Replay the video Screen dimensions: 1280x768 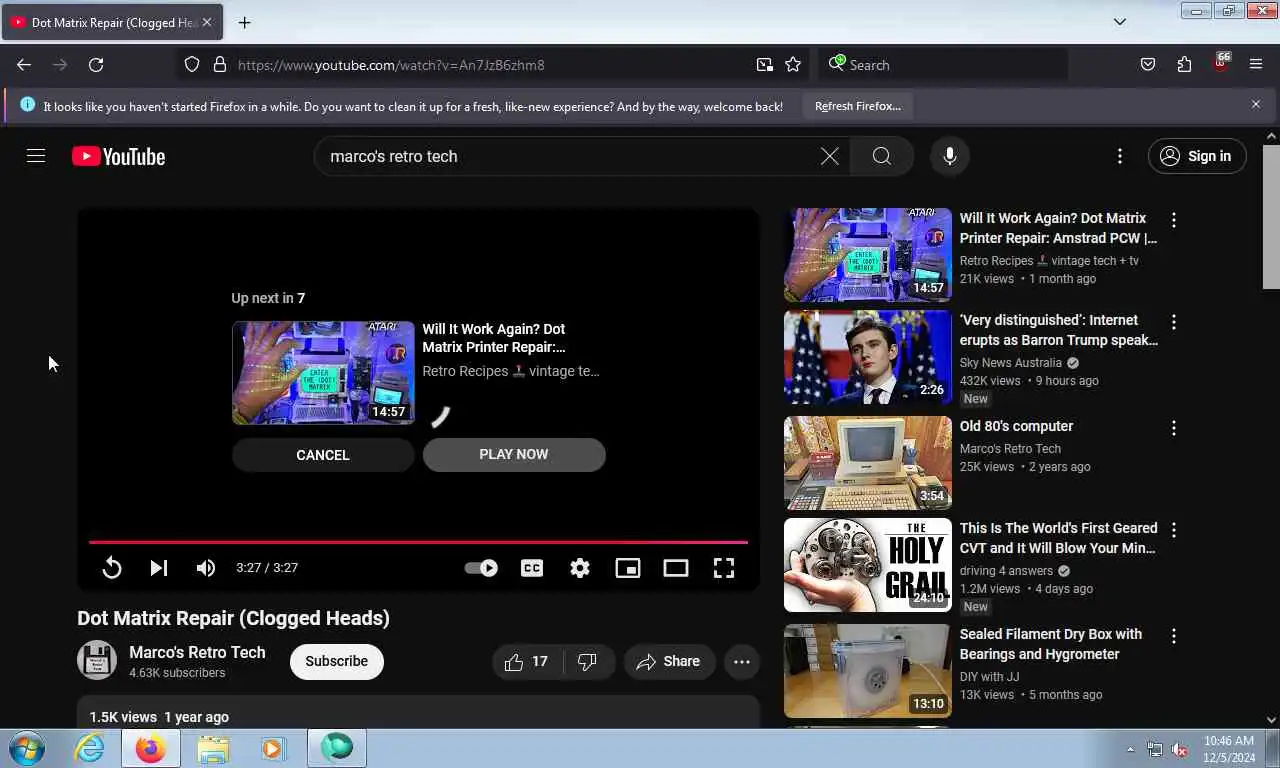(x=112, y=568)
